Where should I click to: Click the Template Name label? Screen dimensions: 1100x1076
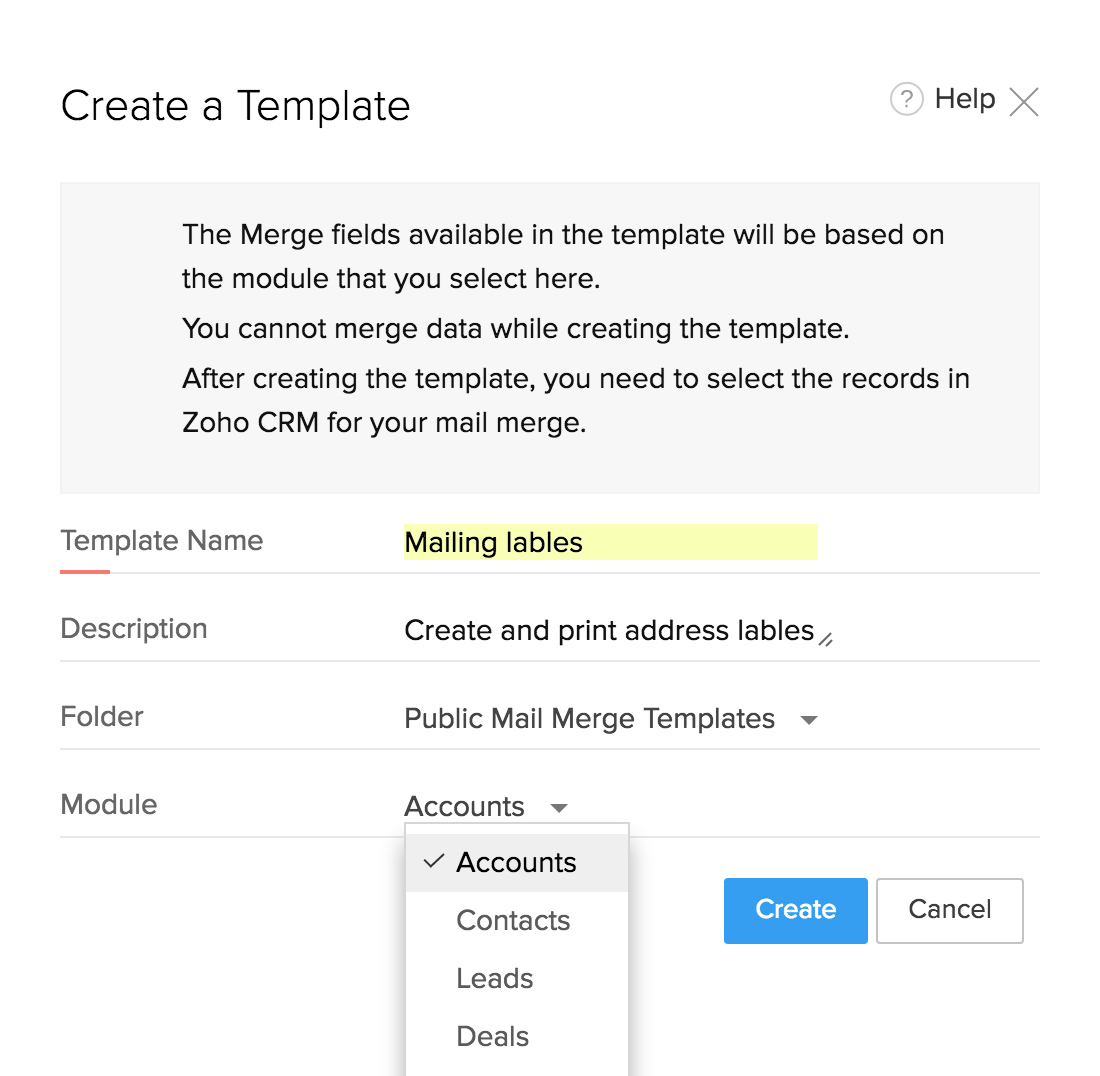[x=162, y=541]
